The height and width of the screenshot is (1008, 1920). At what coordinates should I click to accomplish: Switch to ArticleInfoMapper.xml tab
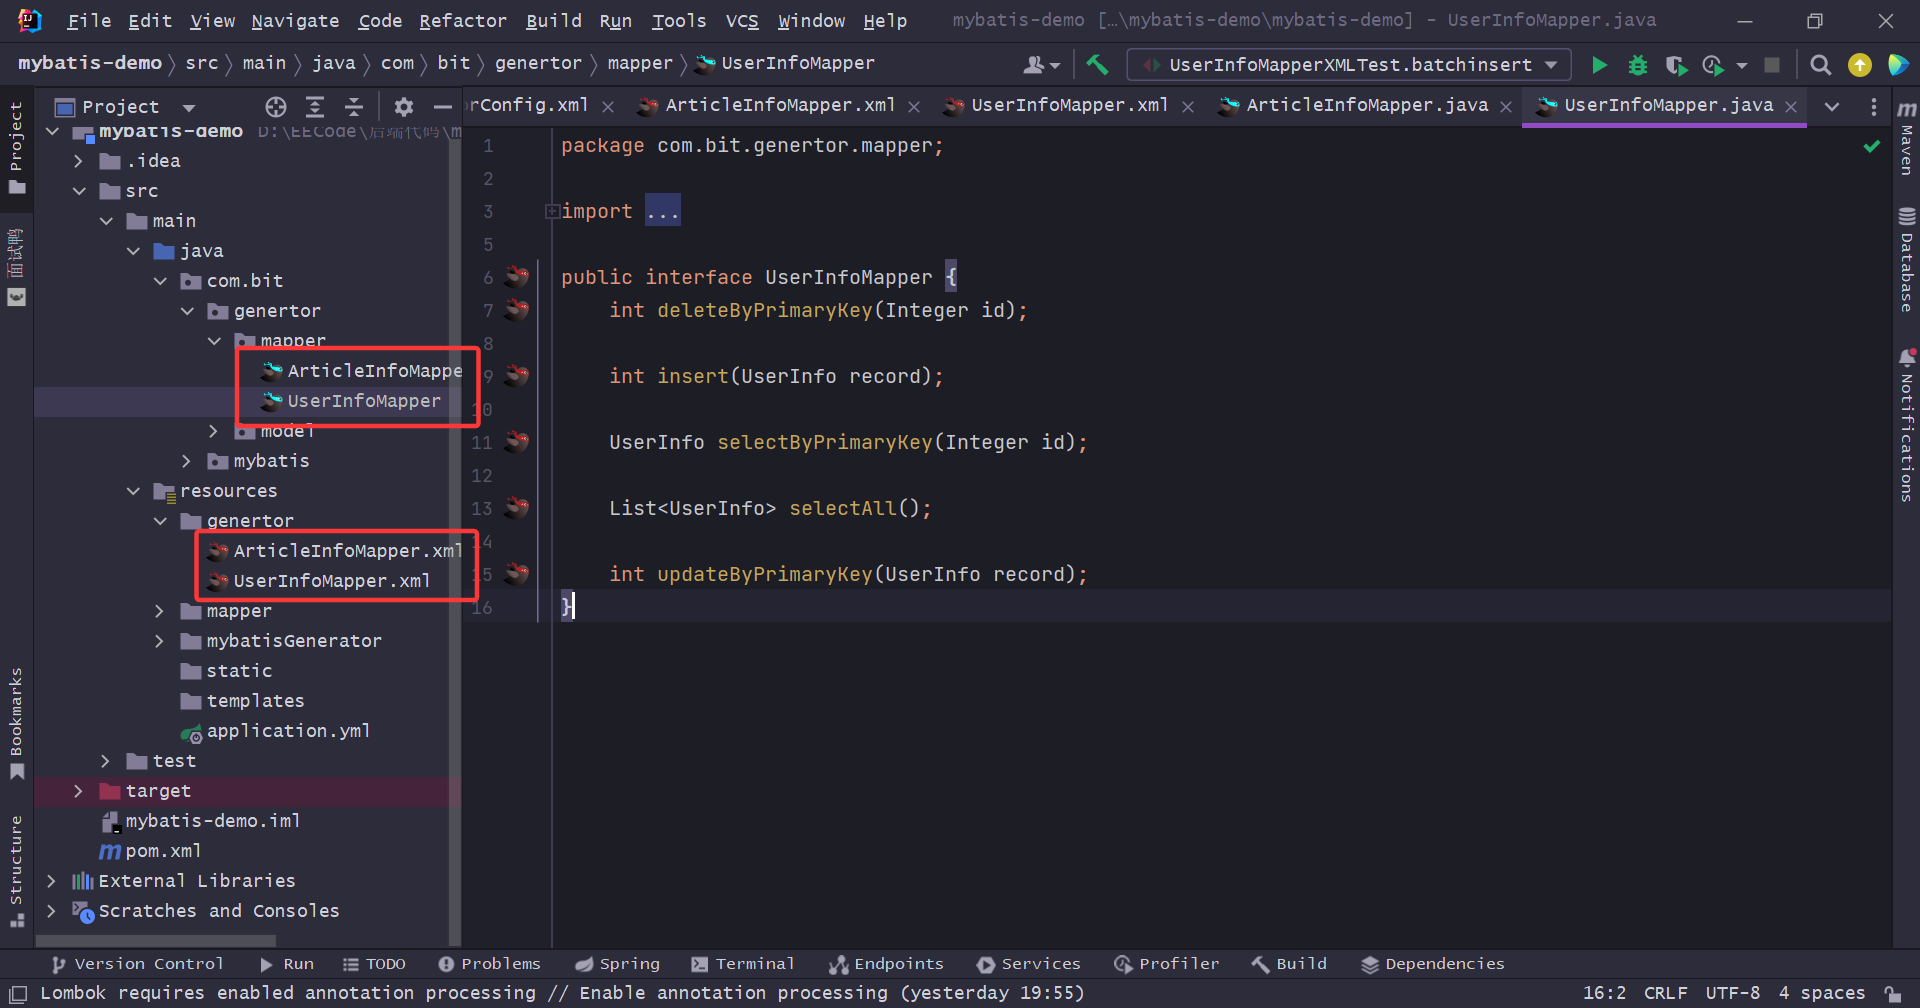[780, 105]
